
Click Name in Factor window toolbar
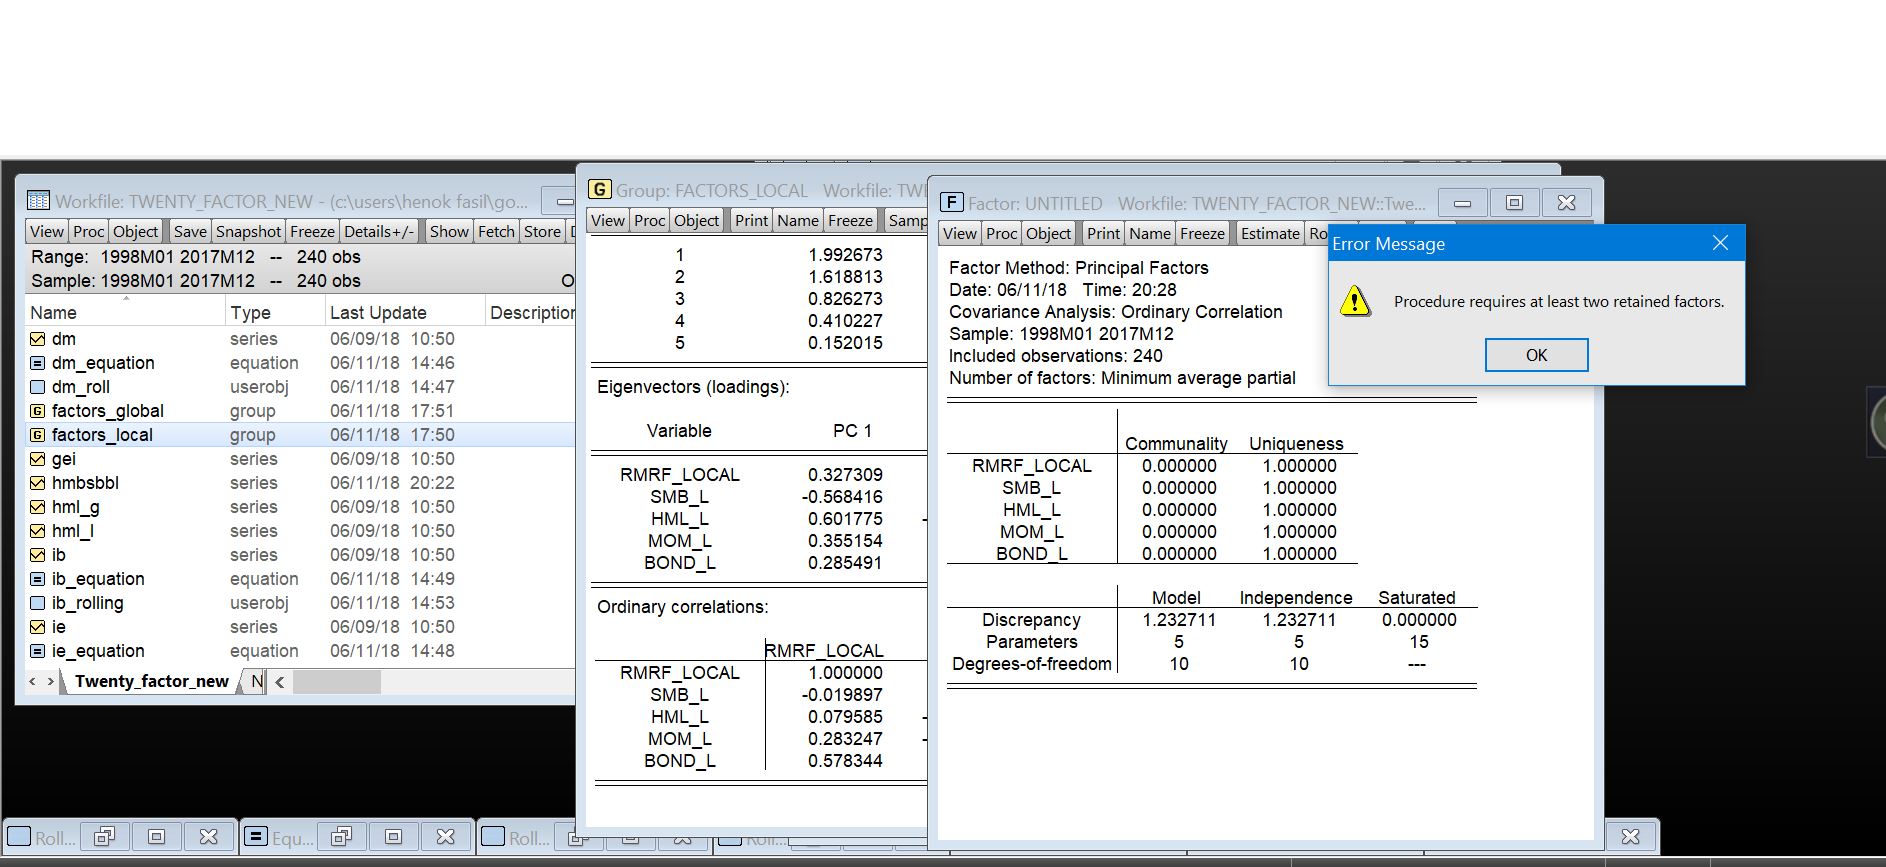(x=1150, y=233)
